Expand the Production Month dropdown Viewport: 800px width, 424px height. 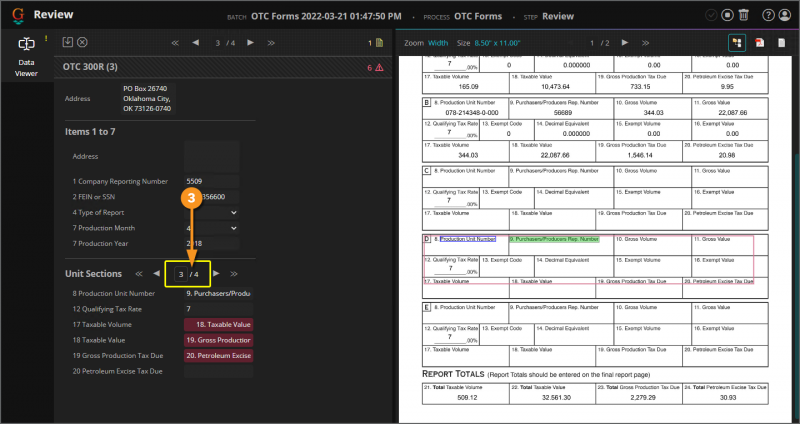233,228
